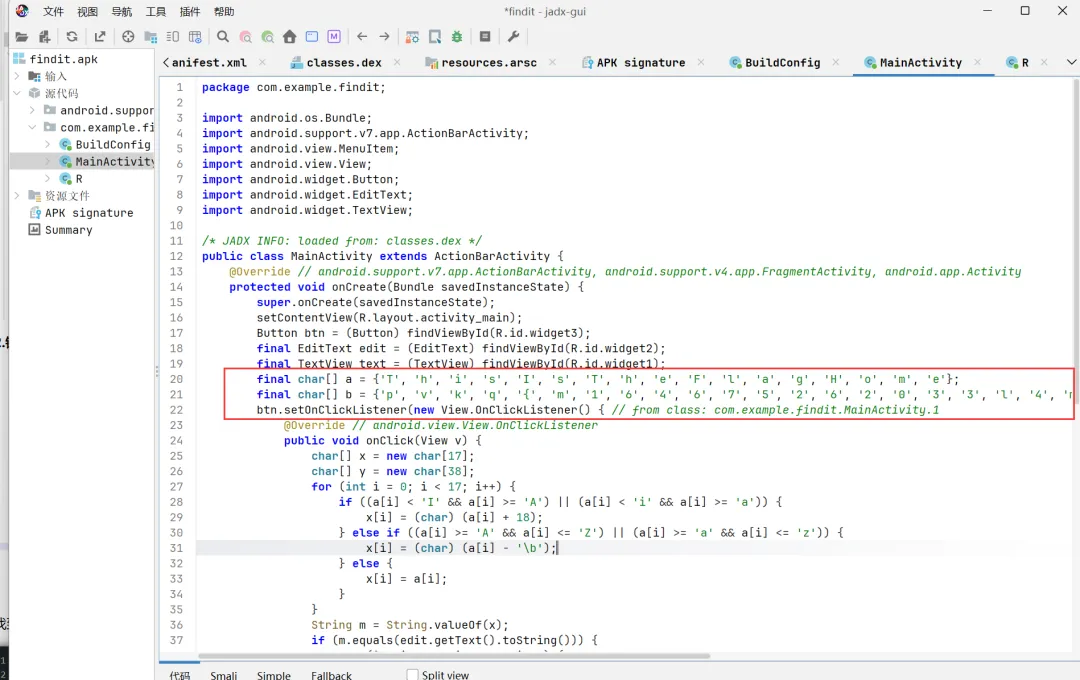Click the onCreate method name in code
Screen dimensions: 1080x680
tap(358, 287)
